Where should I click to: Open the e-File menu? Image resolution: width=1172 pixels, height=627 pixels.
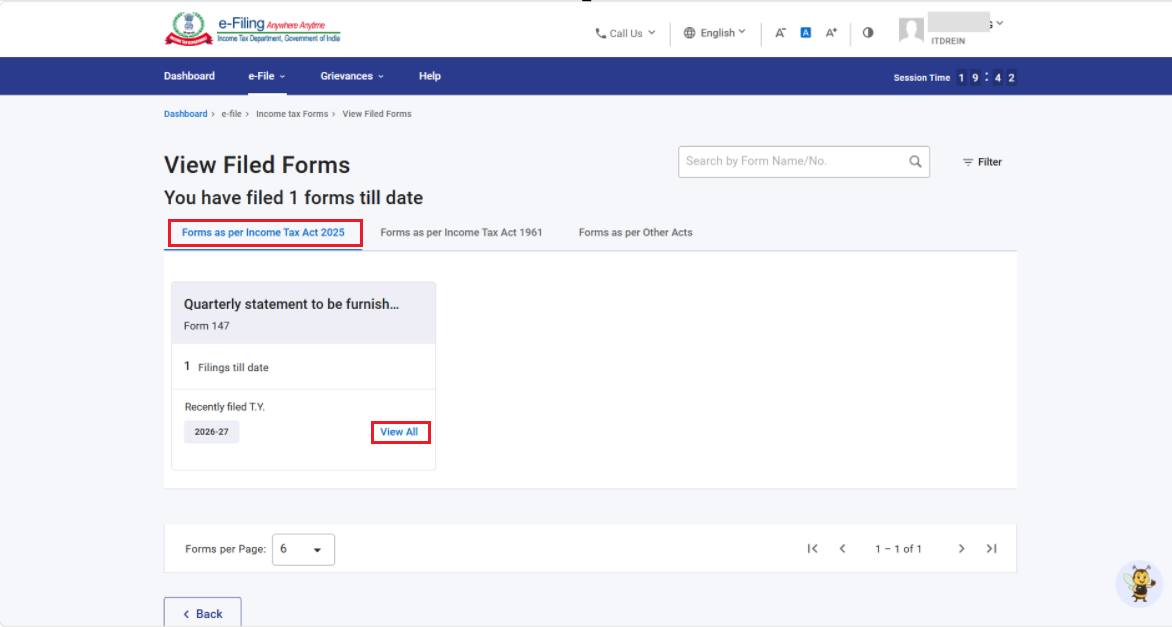pyautogui.click(x=267, y=76)
